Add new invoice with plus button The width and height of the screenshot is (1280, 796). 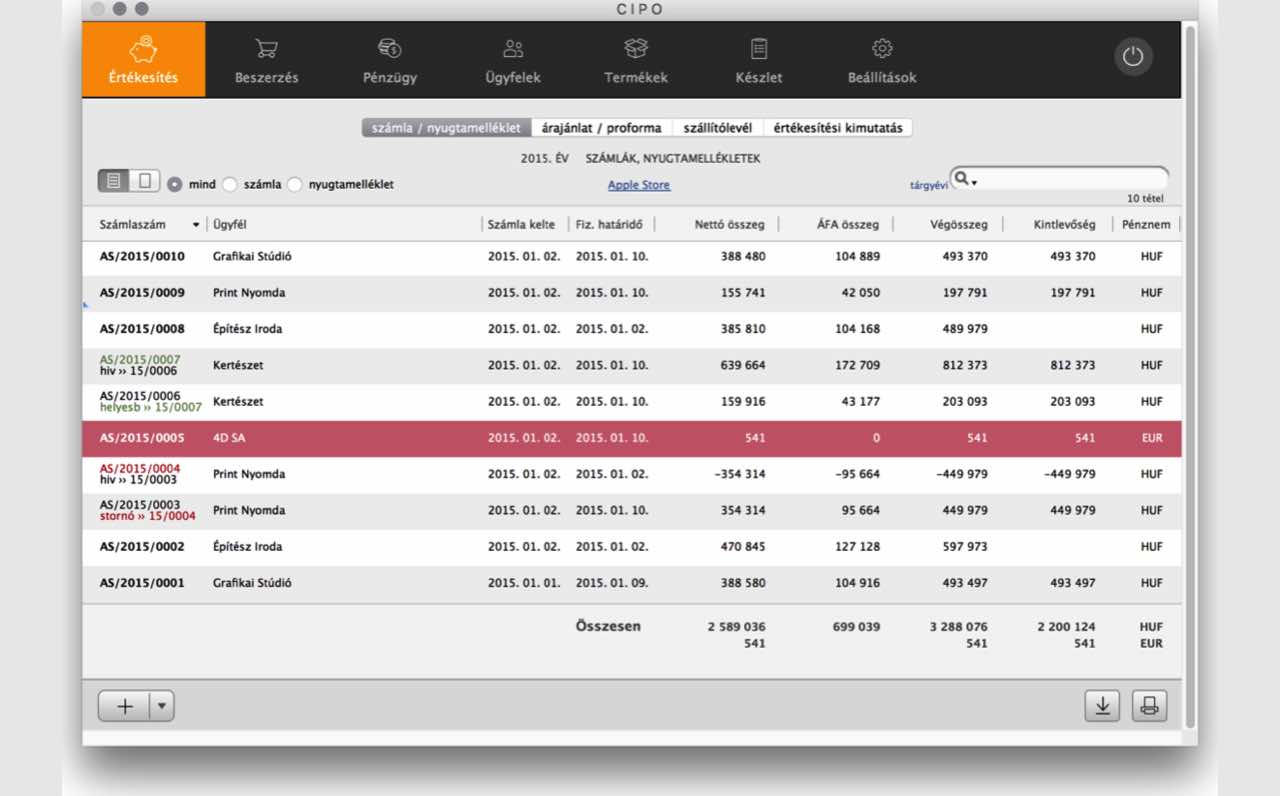(x=125, y=706)
